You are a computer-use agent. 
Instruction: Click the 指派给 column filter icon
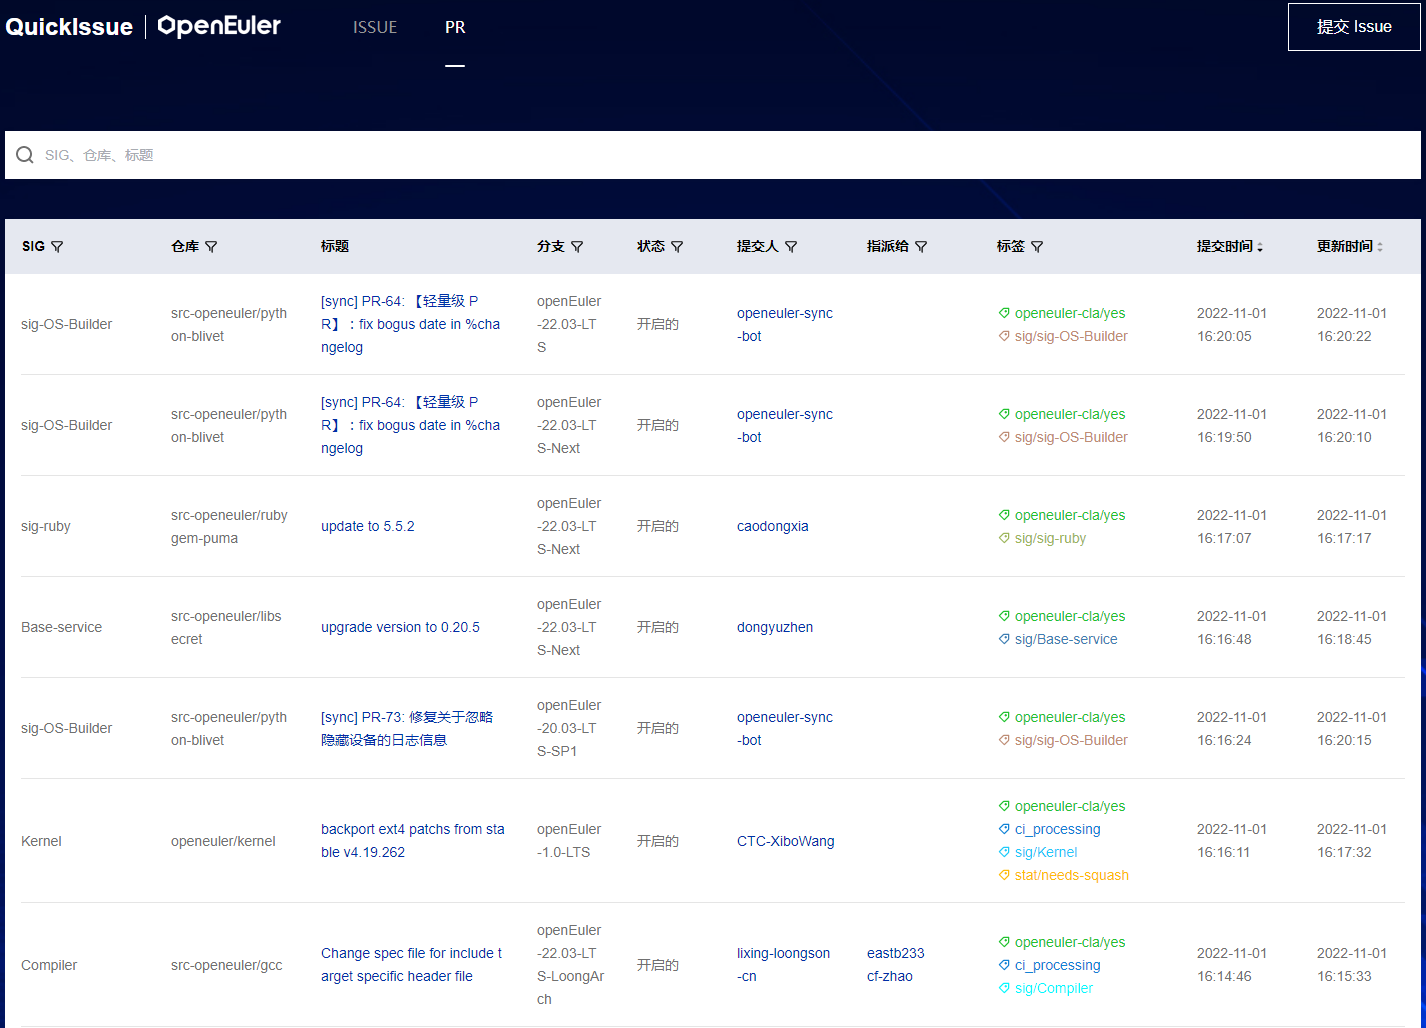pos(921,247)
